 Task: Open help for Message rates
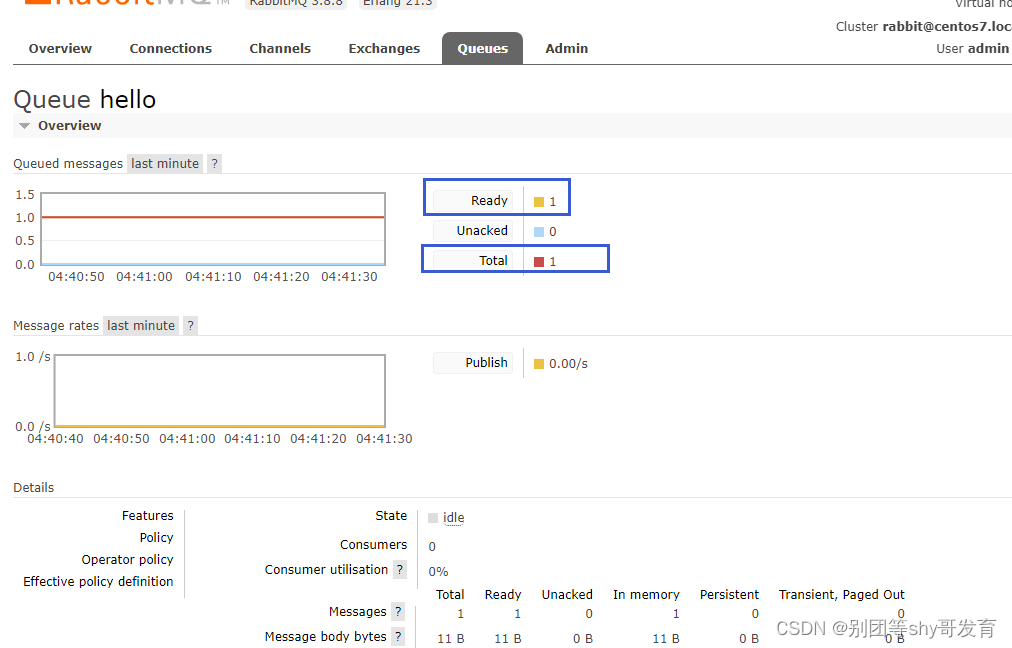click(190, 326)
